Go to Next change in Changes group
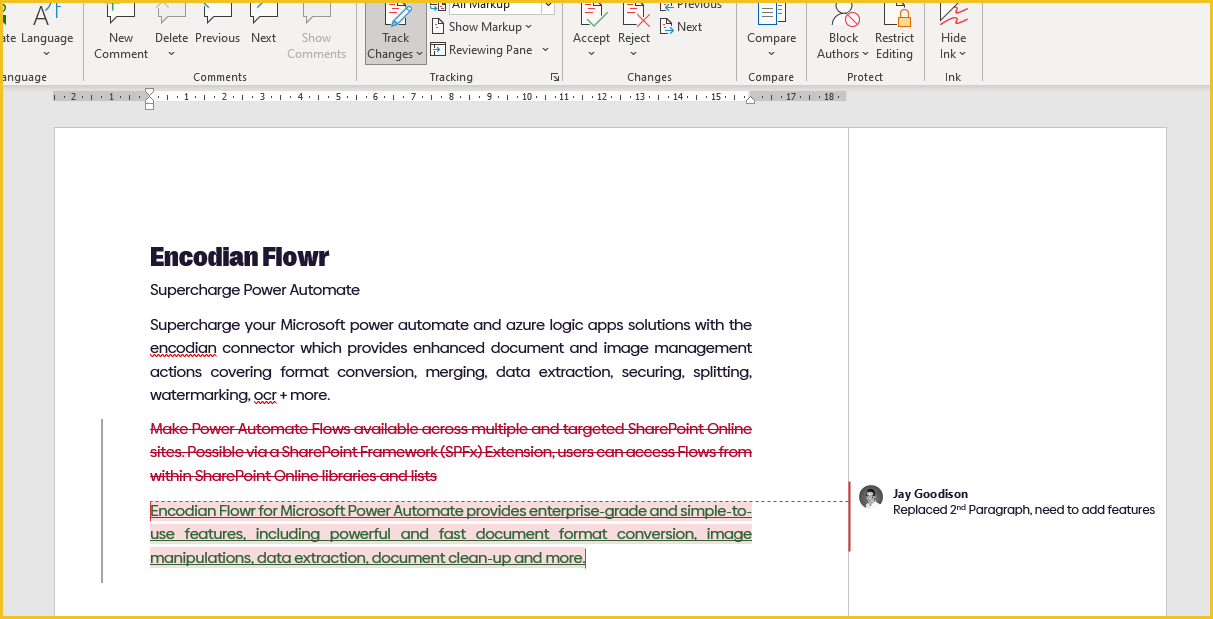1213x619 pixels. (x=681, y=27)
